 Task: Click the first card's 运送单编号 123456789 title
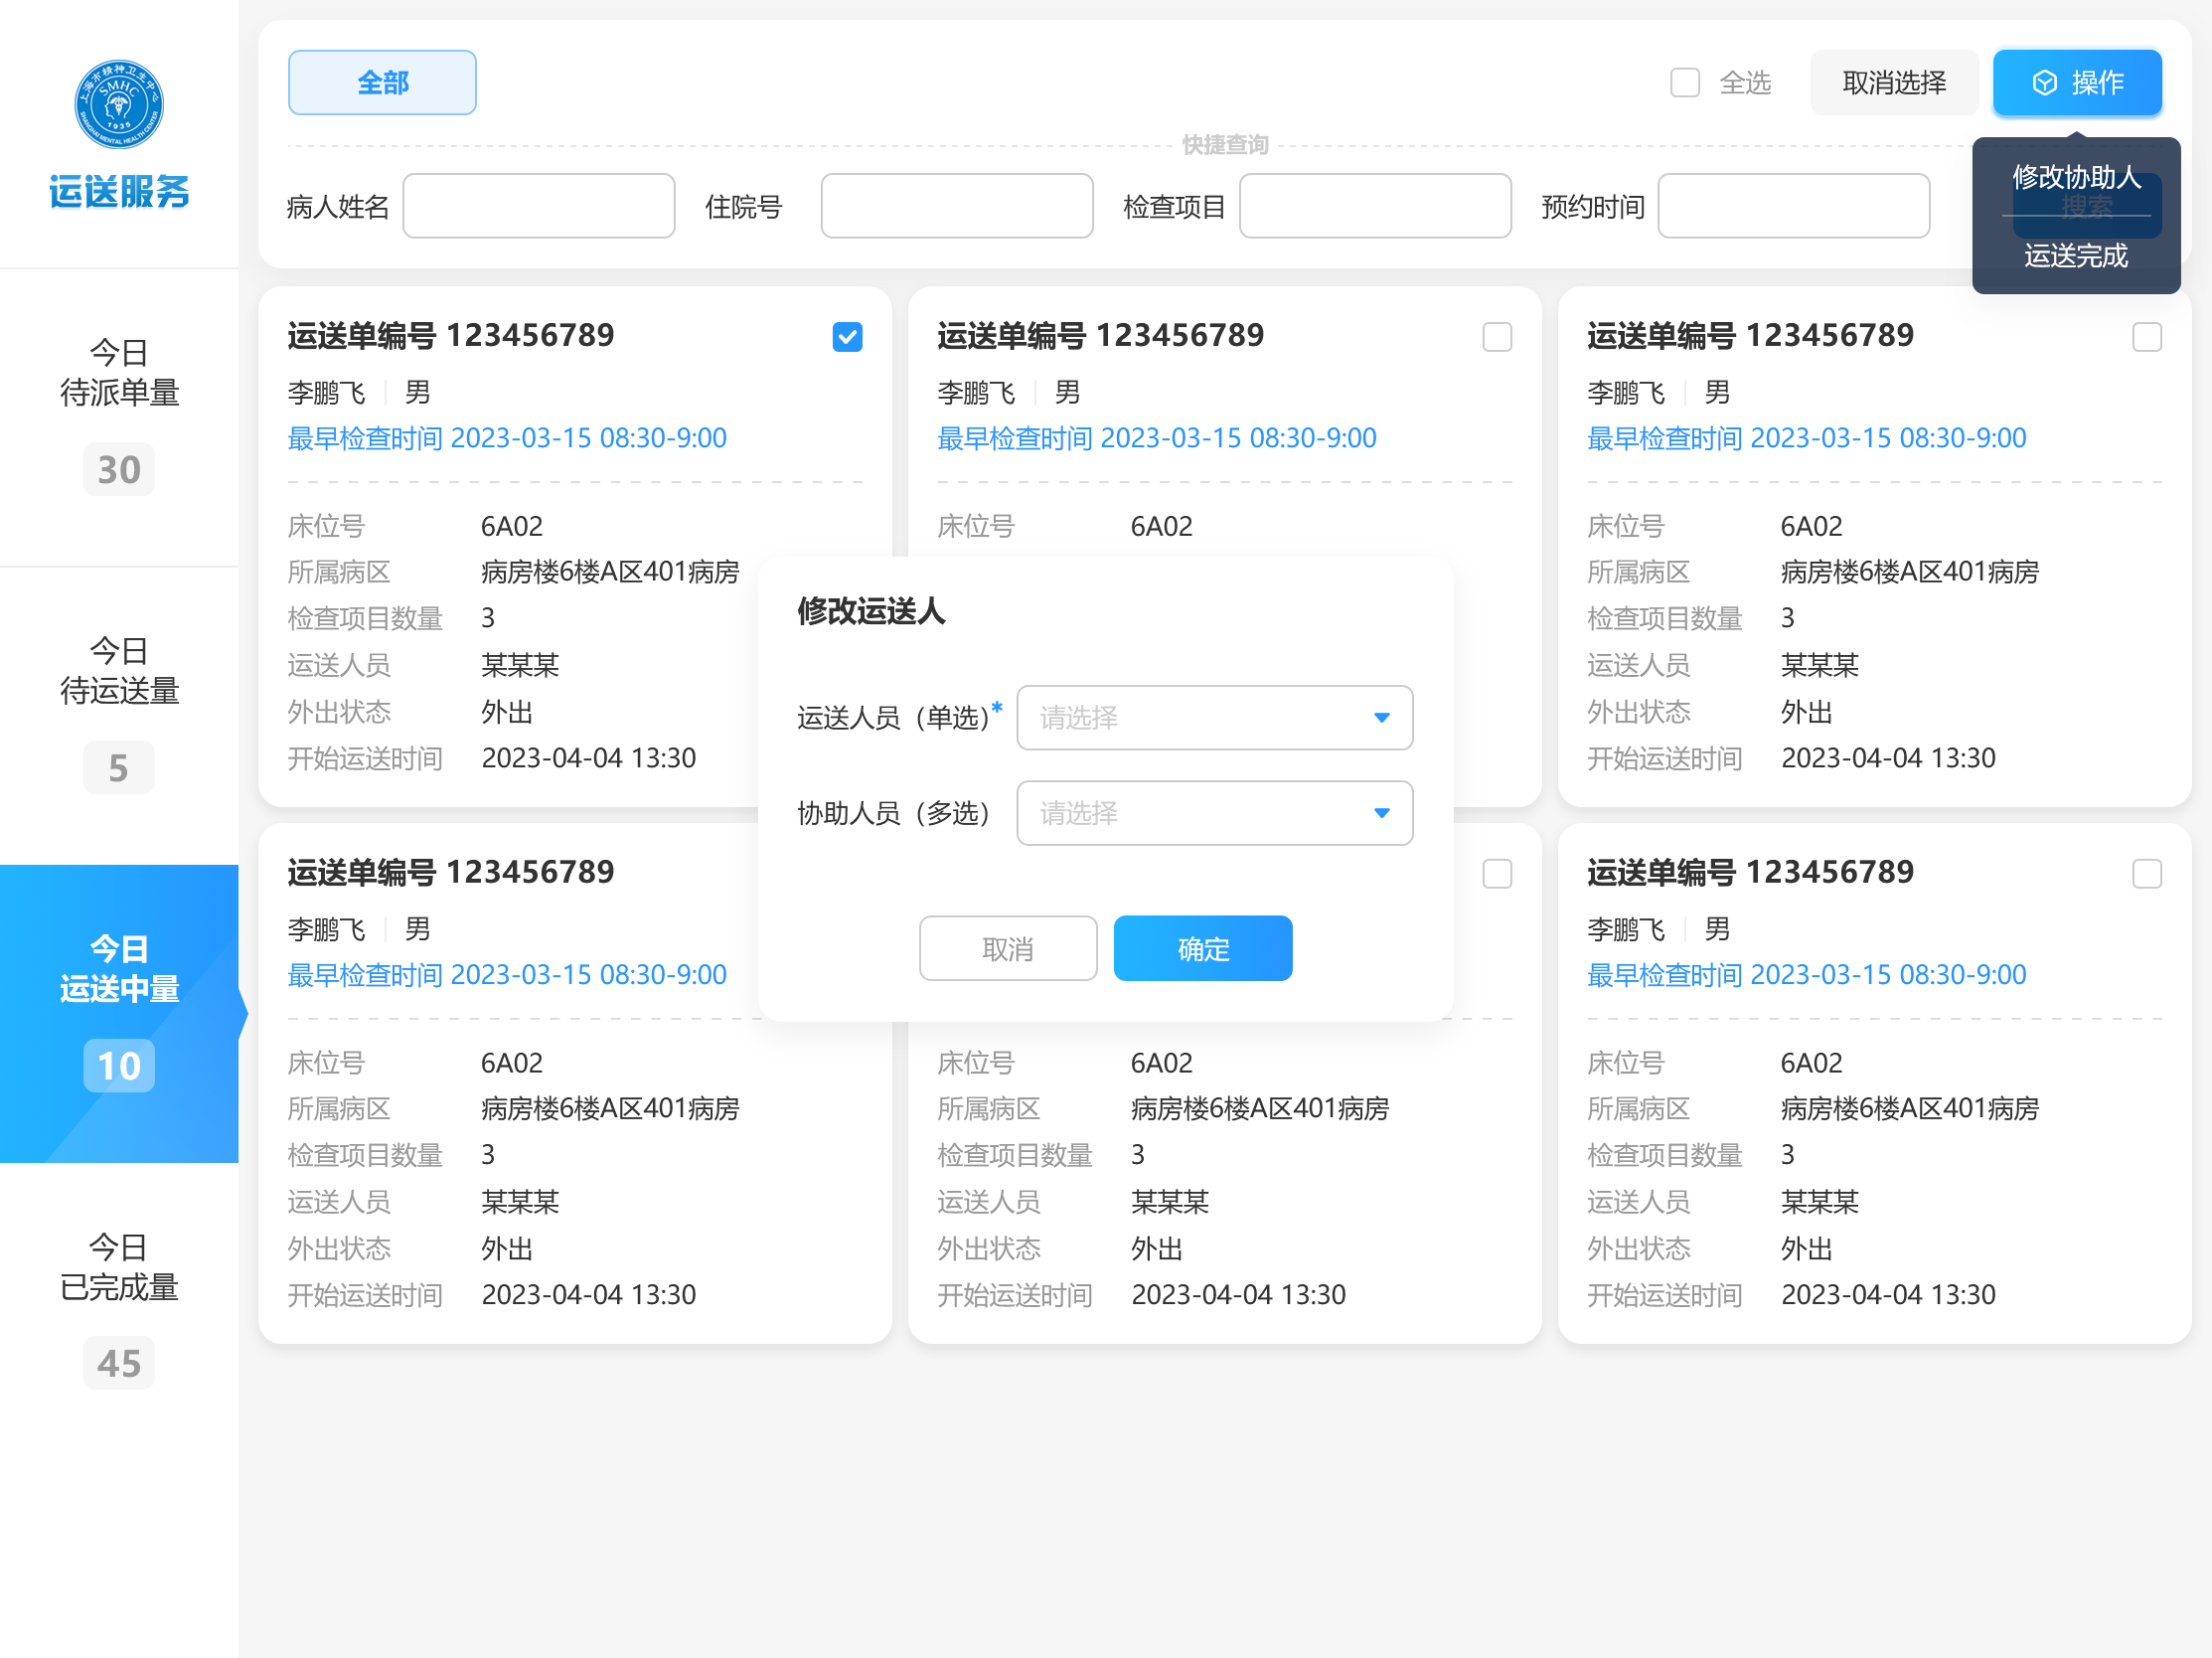pos(451,335)
